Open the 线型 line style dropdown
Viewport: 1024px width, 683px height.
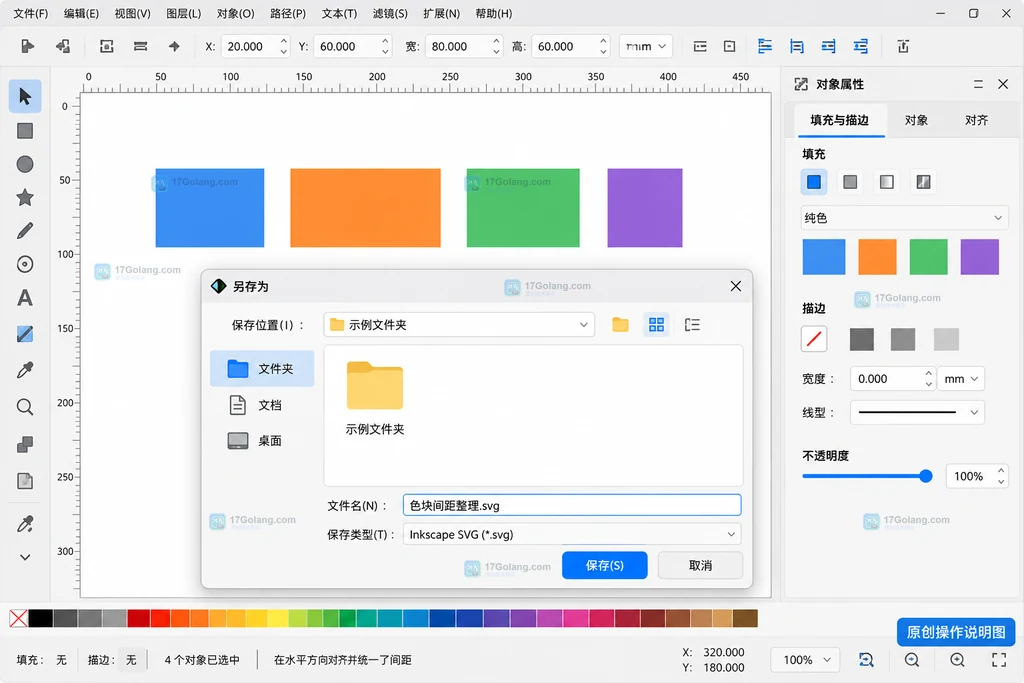pos(917,412)
